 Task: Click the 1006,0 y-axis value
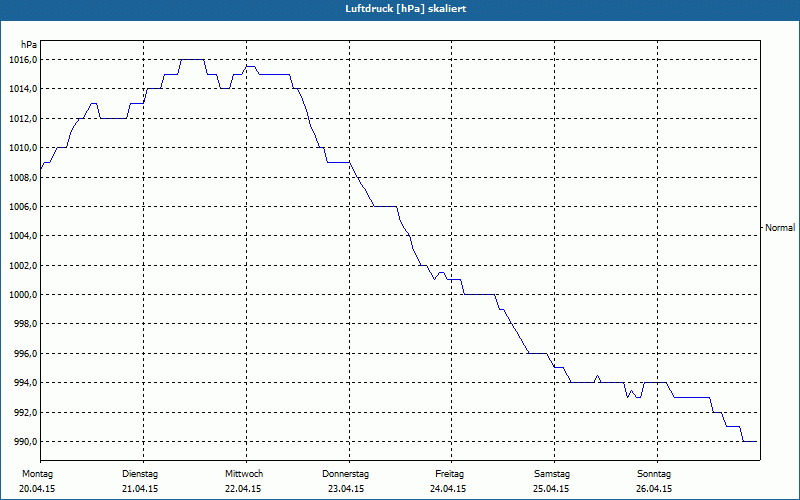point(22,207)
